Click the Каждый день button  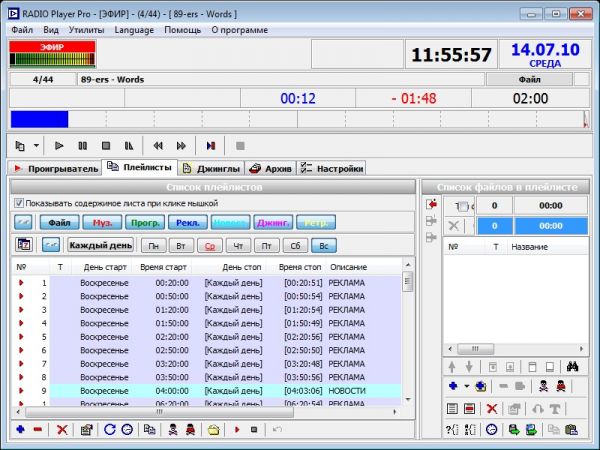click(100, 245)
